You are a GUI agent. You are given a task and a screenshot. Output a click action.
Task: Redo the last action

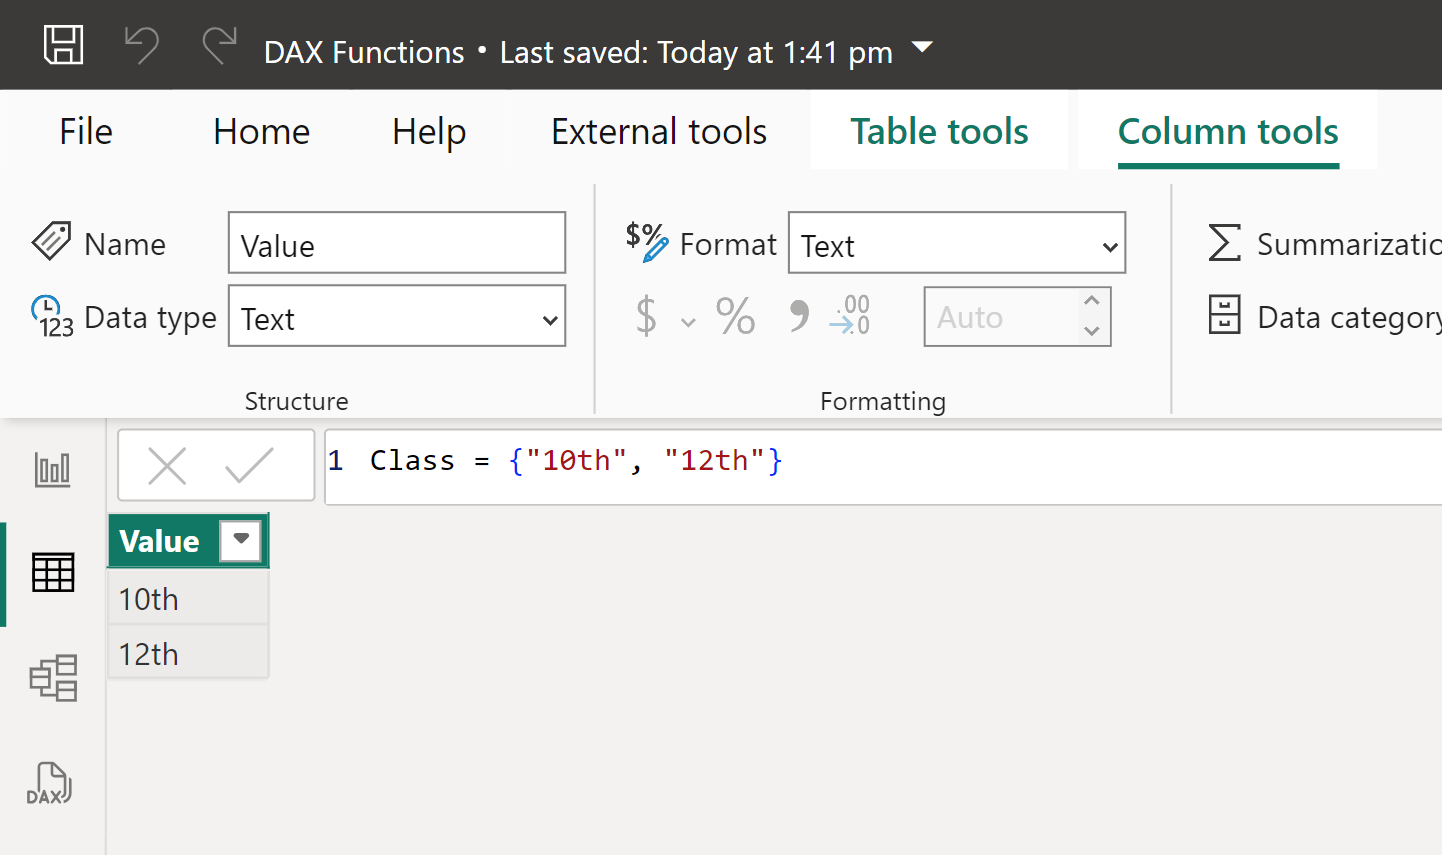(219, 44)
